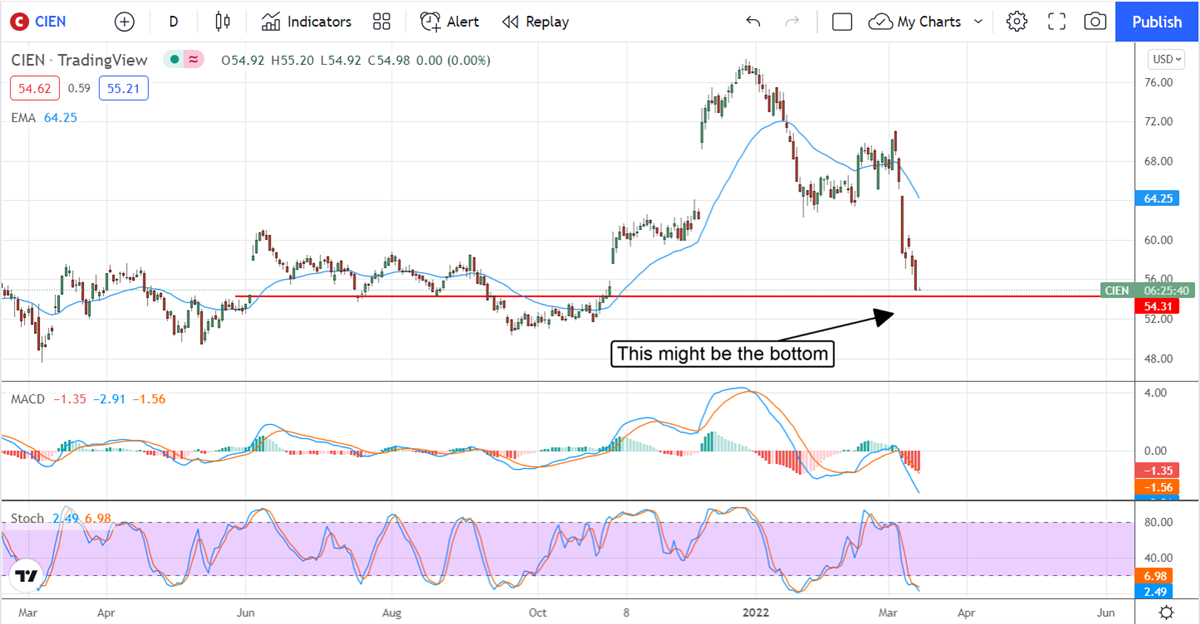Toggle the green market status indicator
This screenshot has height=624, width=1200.
[x=174, y=60]
